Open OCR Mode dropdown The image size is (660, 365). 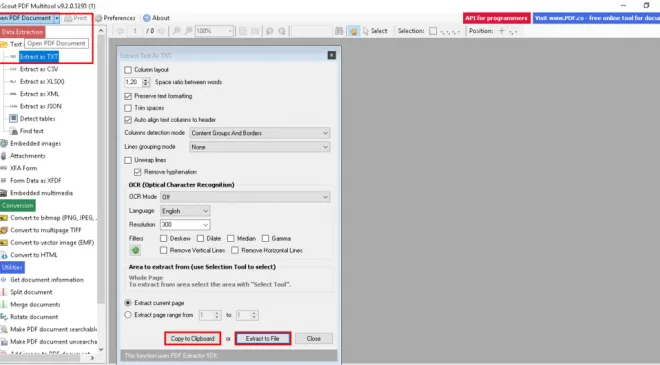(245, 197)
